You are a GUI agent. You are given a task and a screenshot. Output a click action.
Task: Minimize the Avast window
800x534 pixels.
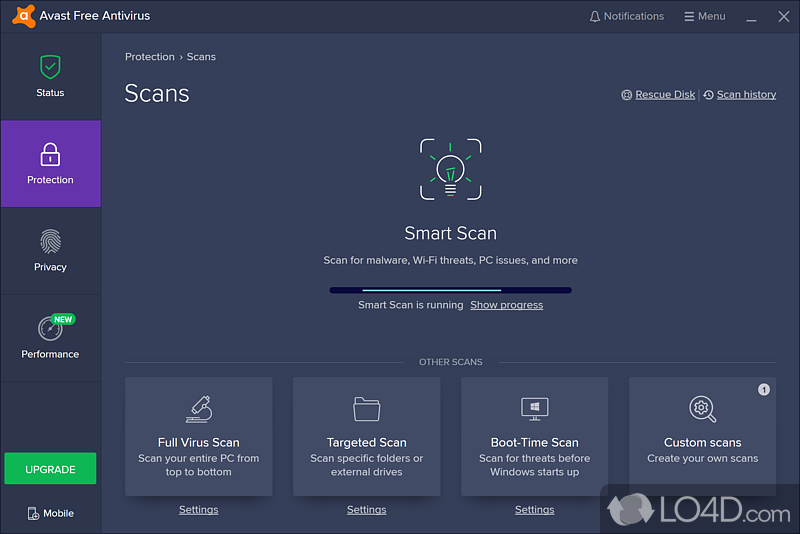tap(751, 18)
